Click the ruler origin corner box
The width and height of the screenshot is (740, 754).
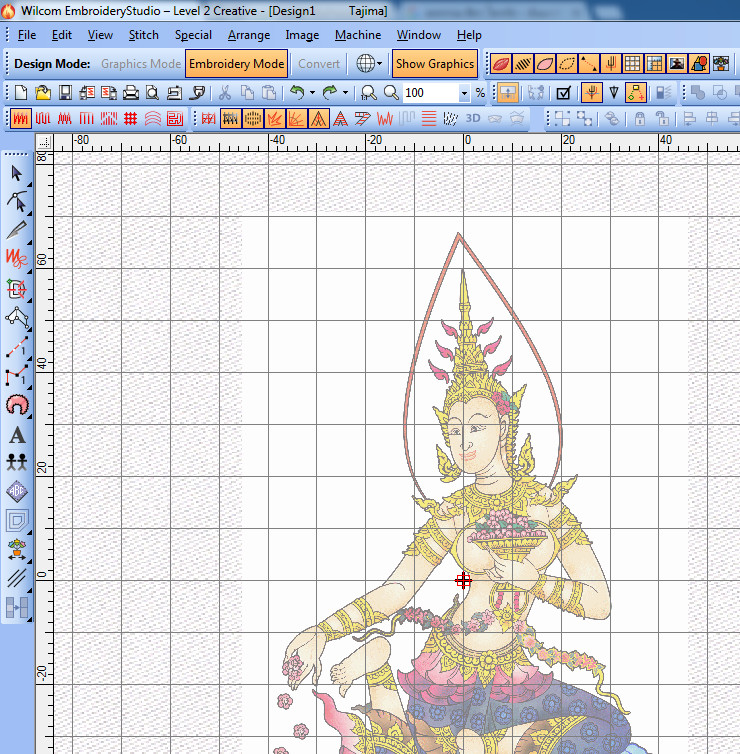click(45, 142)
